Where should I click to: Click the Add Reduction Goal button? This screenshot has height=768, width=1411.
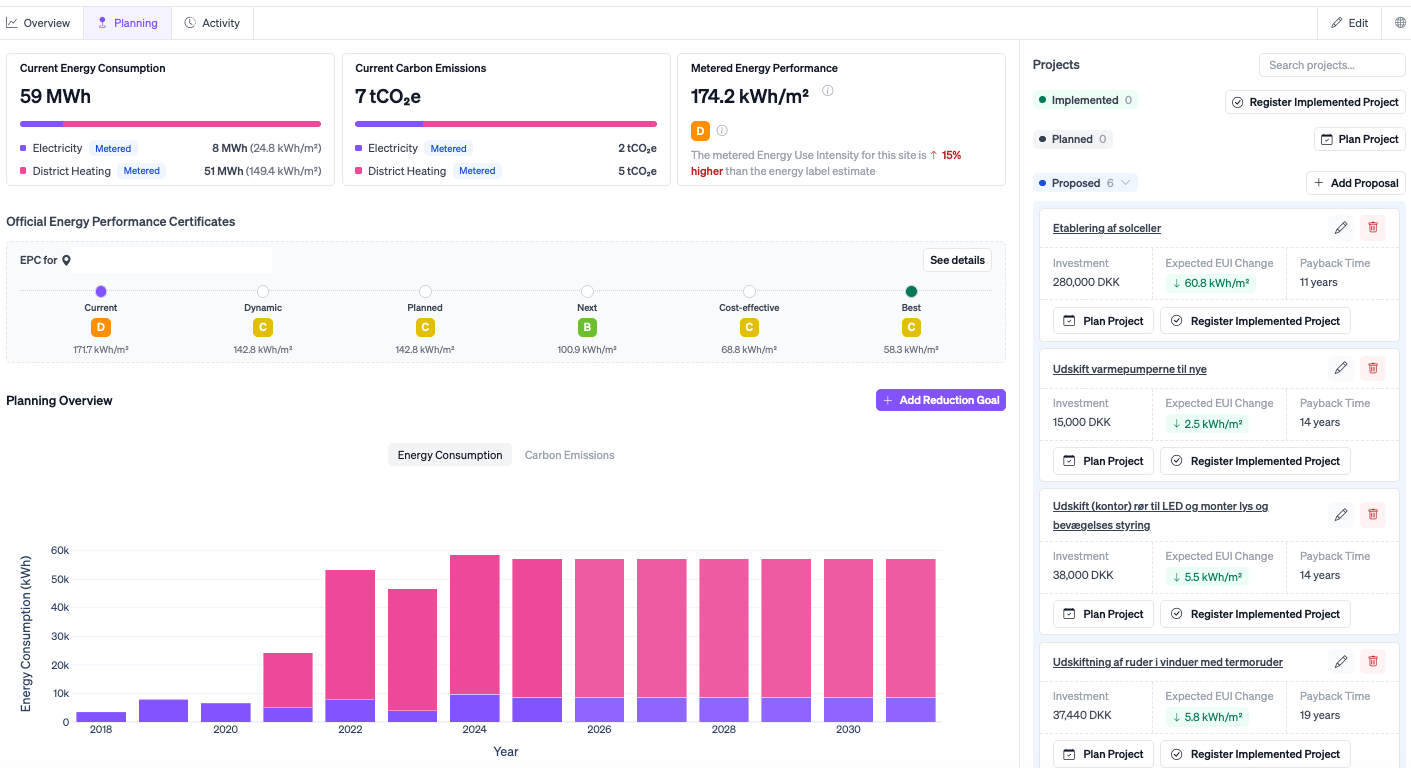coord(940,400)
